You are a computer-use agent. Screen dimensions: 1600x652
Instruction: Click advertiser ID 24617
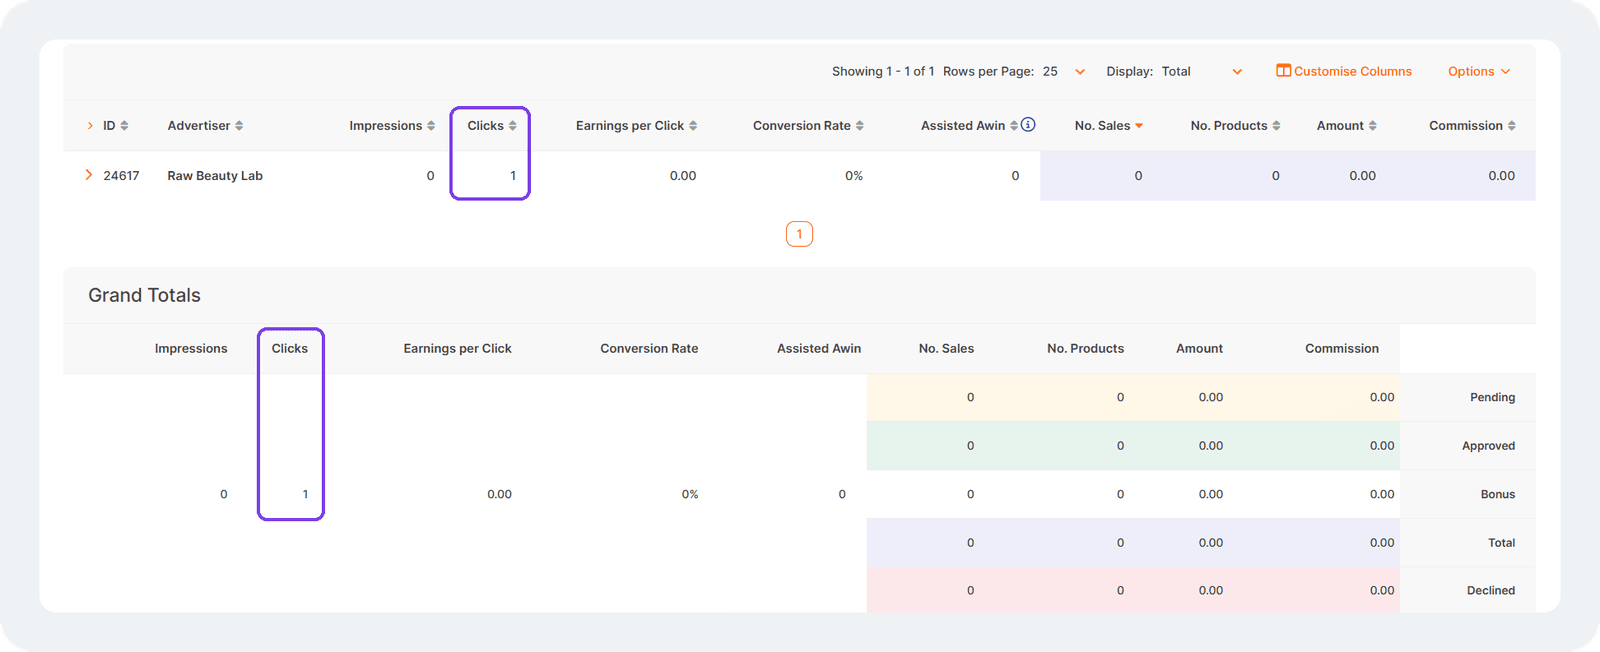[x=121, y=176]
